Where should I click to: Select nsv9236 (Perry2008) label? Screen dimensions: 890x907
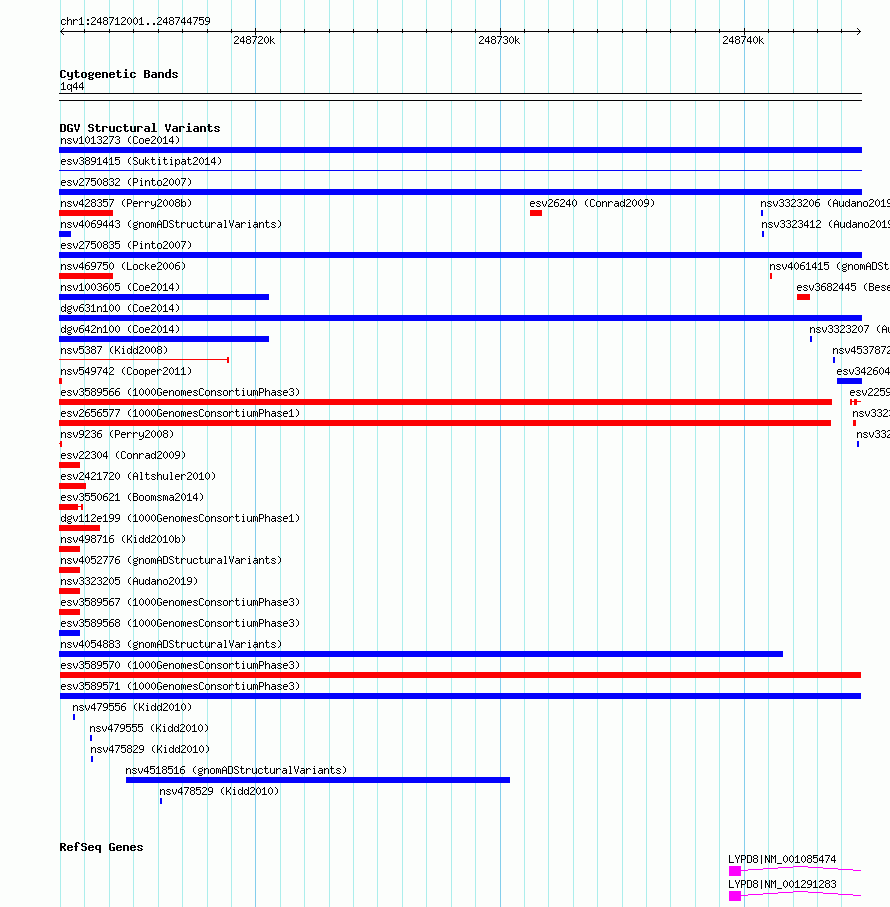[117, 434]
